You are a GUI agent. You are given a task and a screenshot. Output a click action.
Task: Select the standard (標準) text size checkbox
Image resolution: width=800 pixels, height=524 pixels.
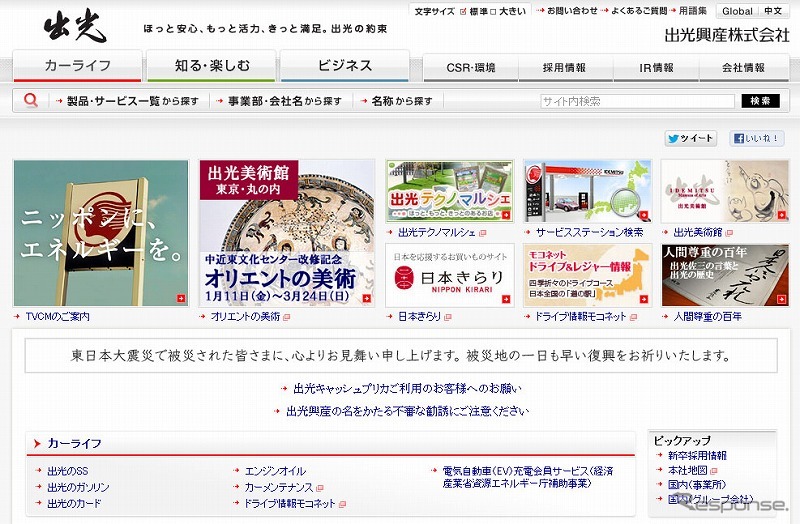pyautogui.click(x=463, y=11)
